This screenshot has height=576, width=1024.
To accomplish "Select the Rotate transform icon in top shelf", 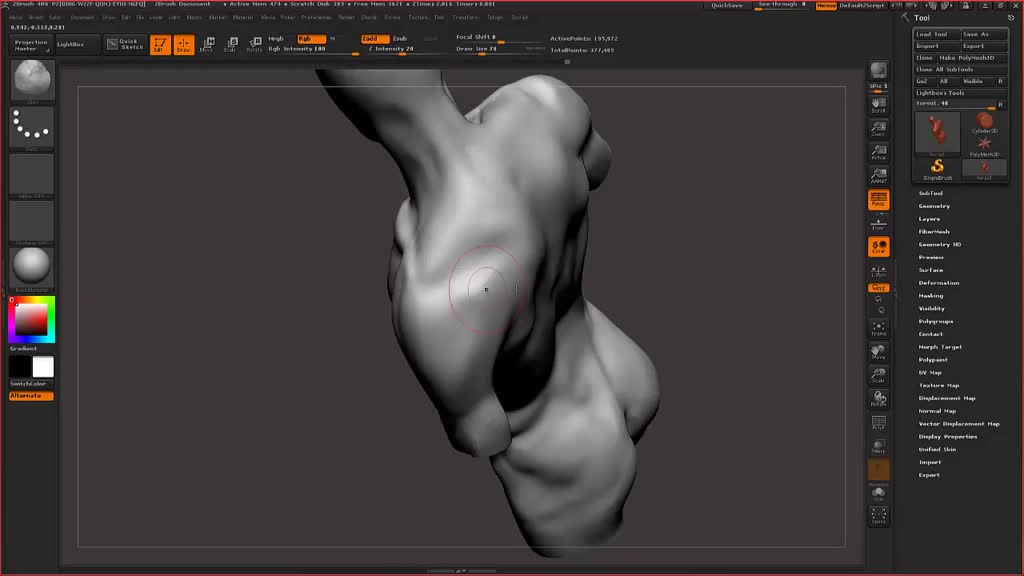I will (254, 44).
